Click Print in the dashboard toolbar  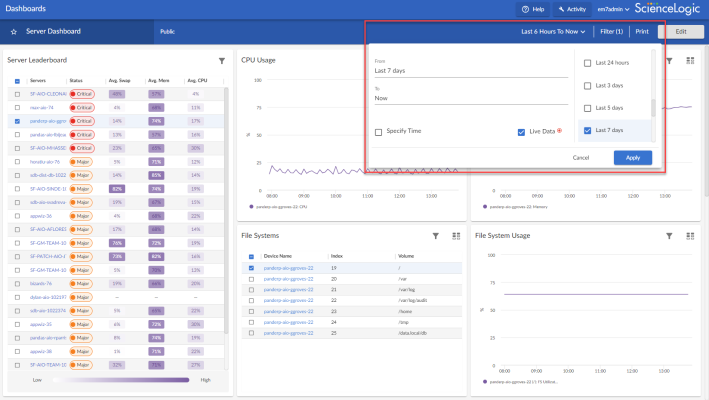coord(642,32)
